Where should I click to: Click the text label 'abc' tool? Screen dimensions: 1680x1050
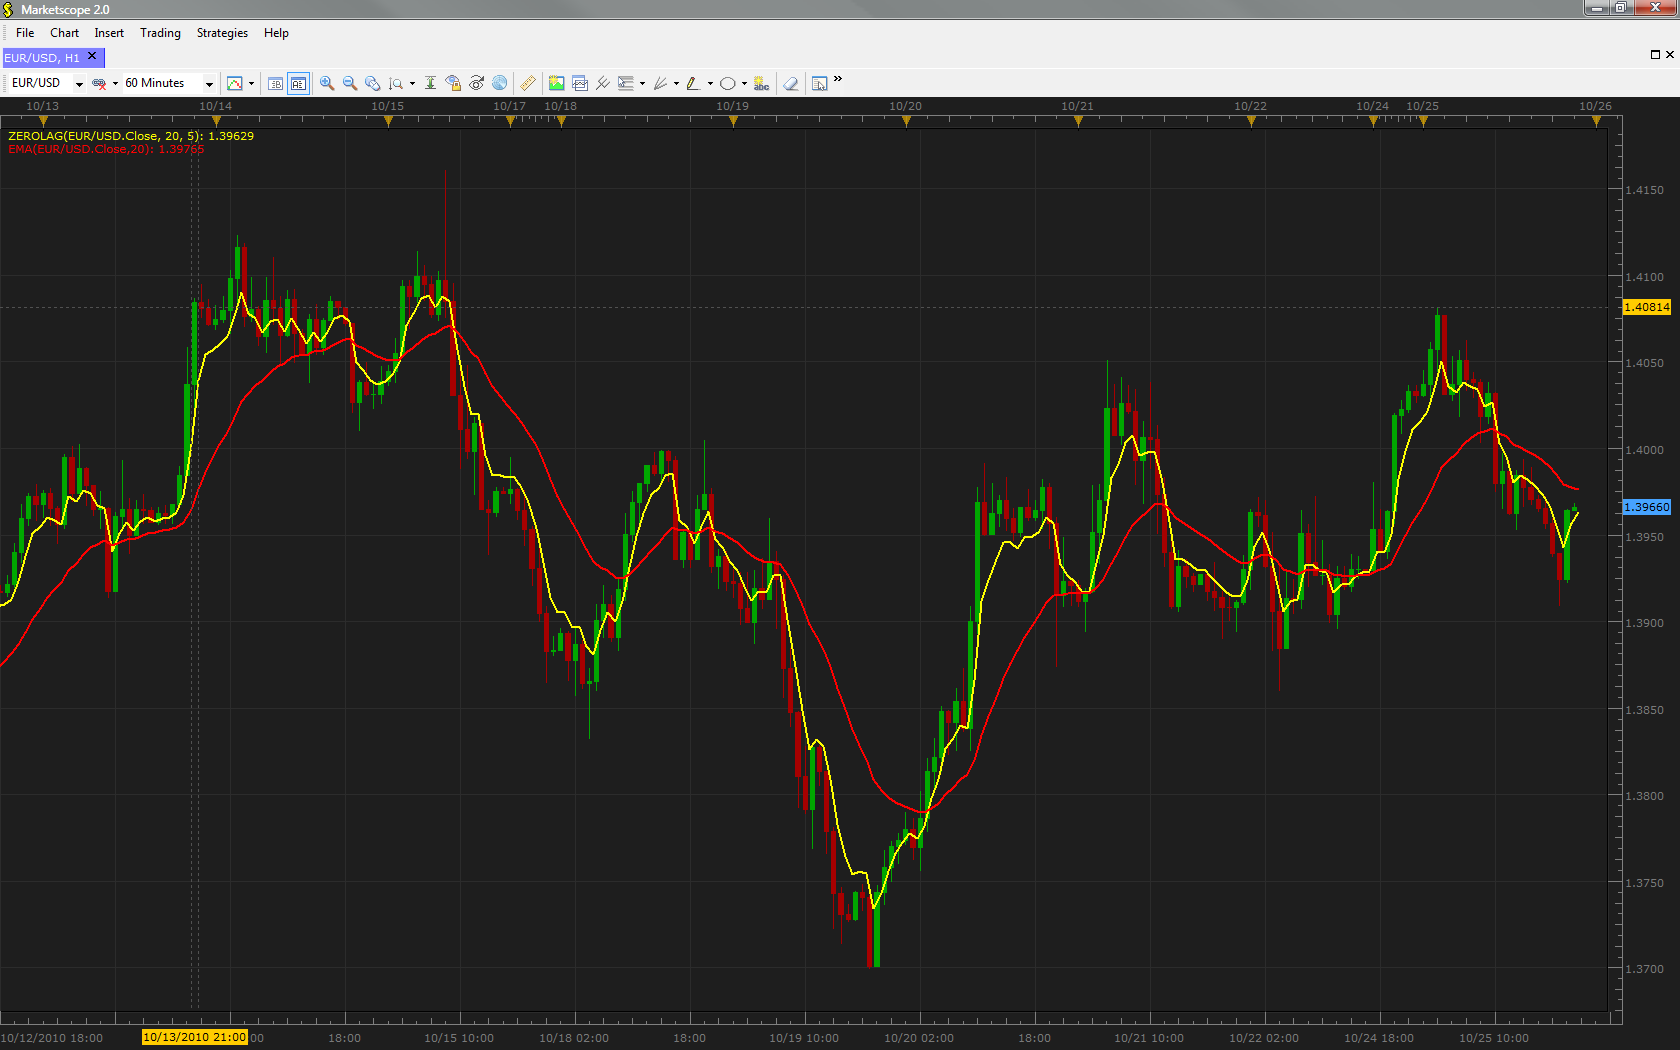pos(762,83)
